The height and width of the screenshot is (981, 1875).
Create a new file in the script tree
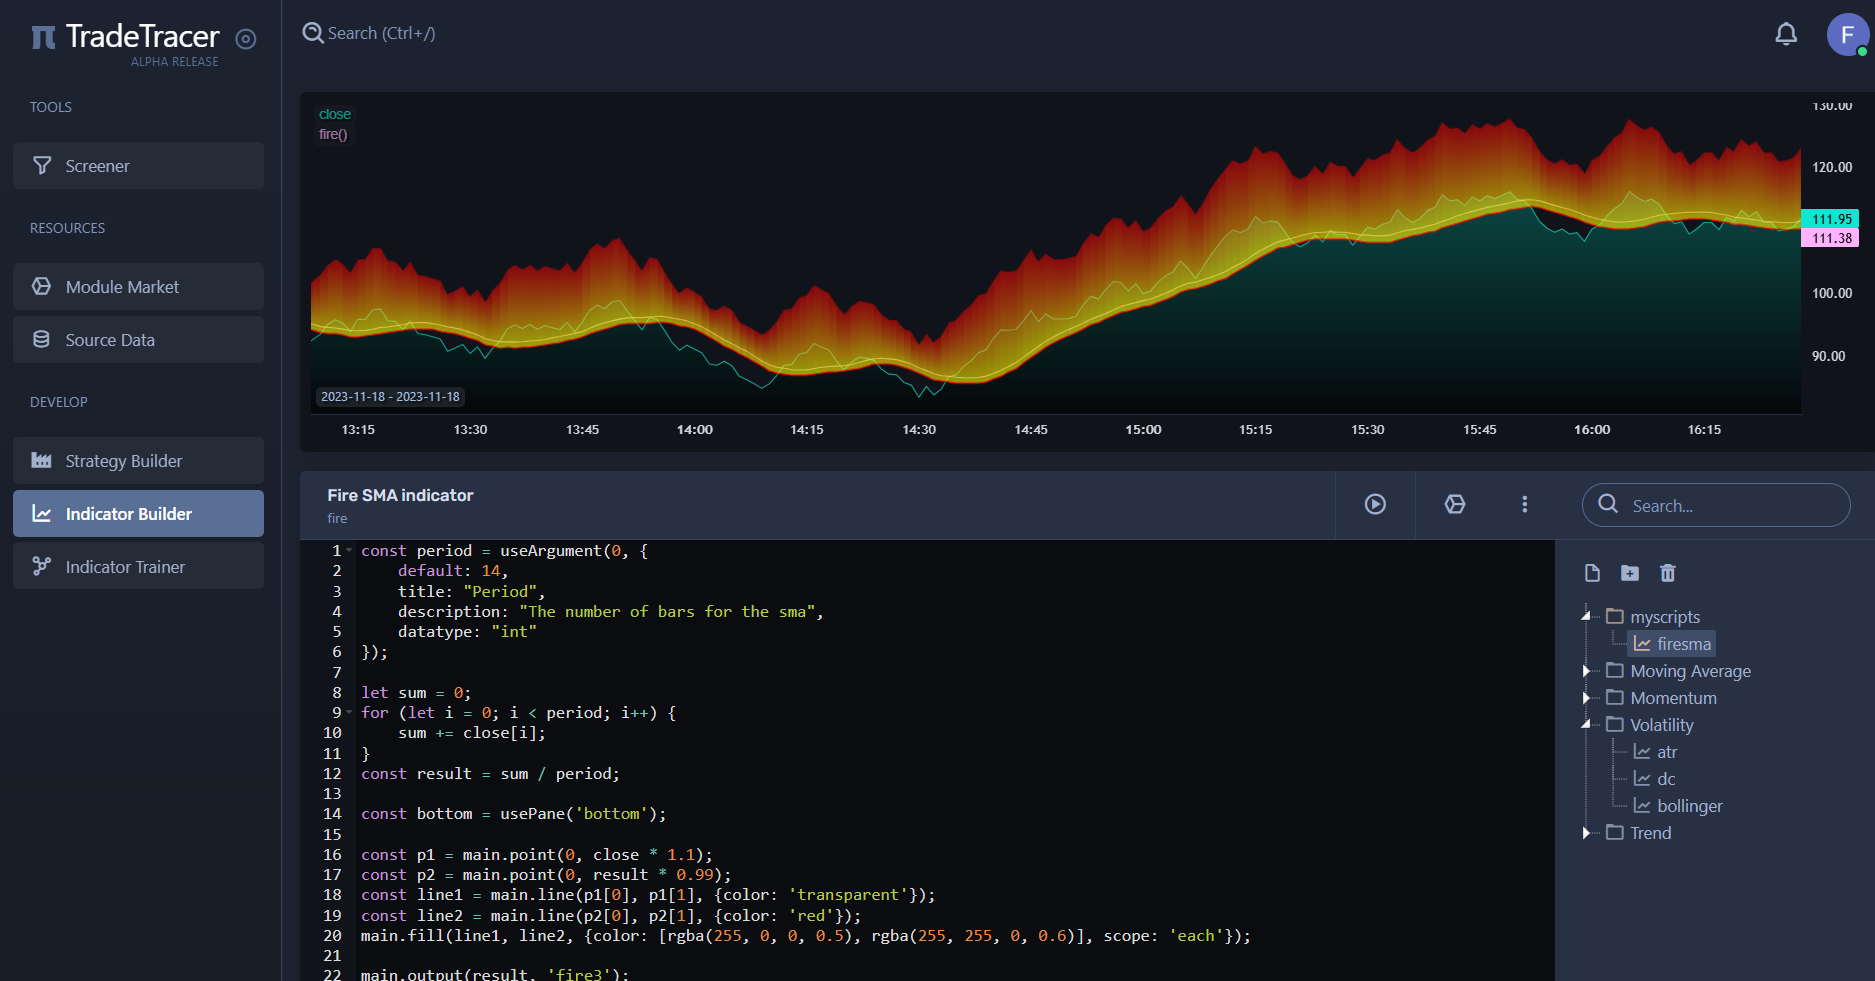coord(1592,573)
